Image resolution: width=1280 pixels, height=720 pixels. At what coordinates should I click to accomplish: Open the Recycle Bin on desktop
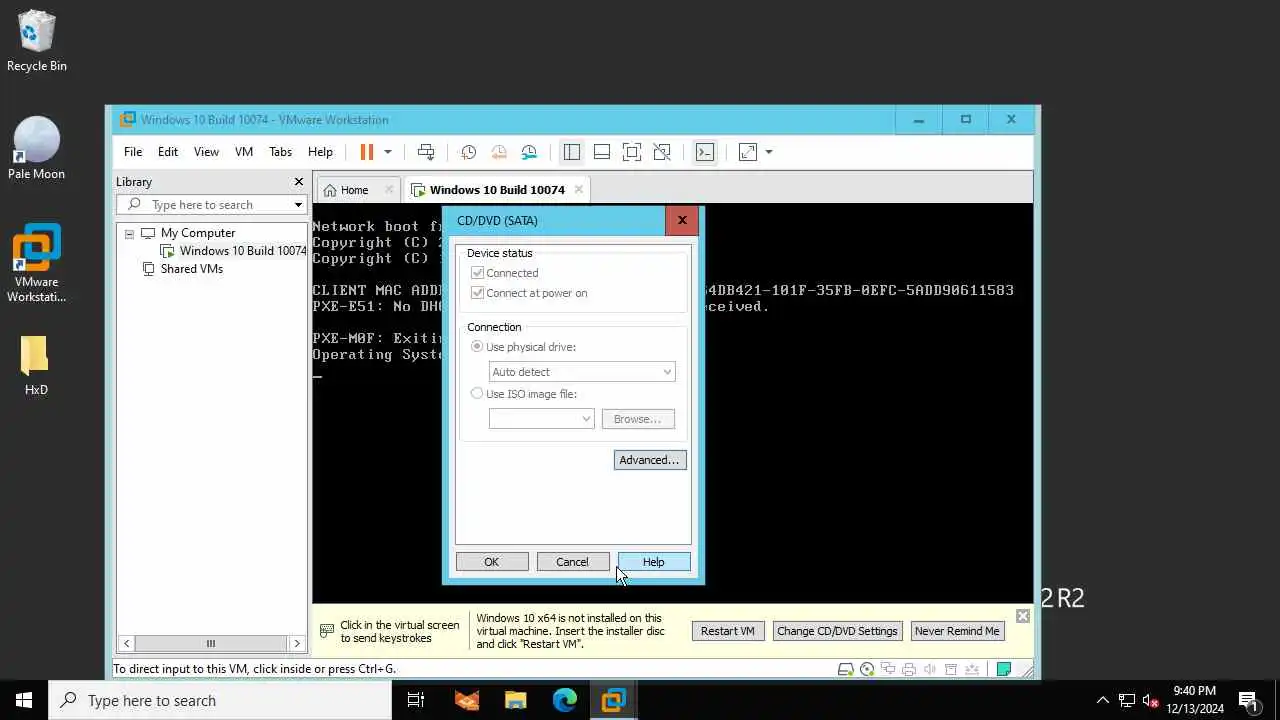36,41
